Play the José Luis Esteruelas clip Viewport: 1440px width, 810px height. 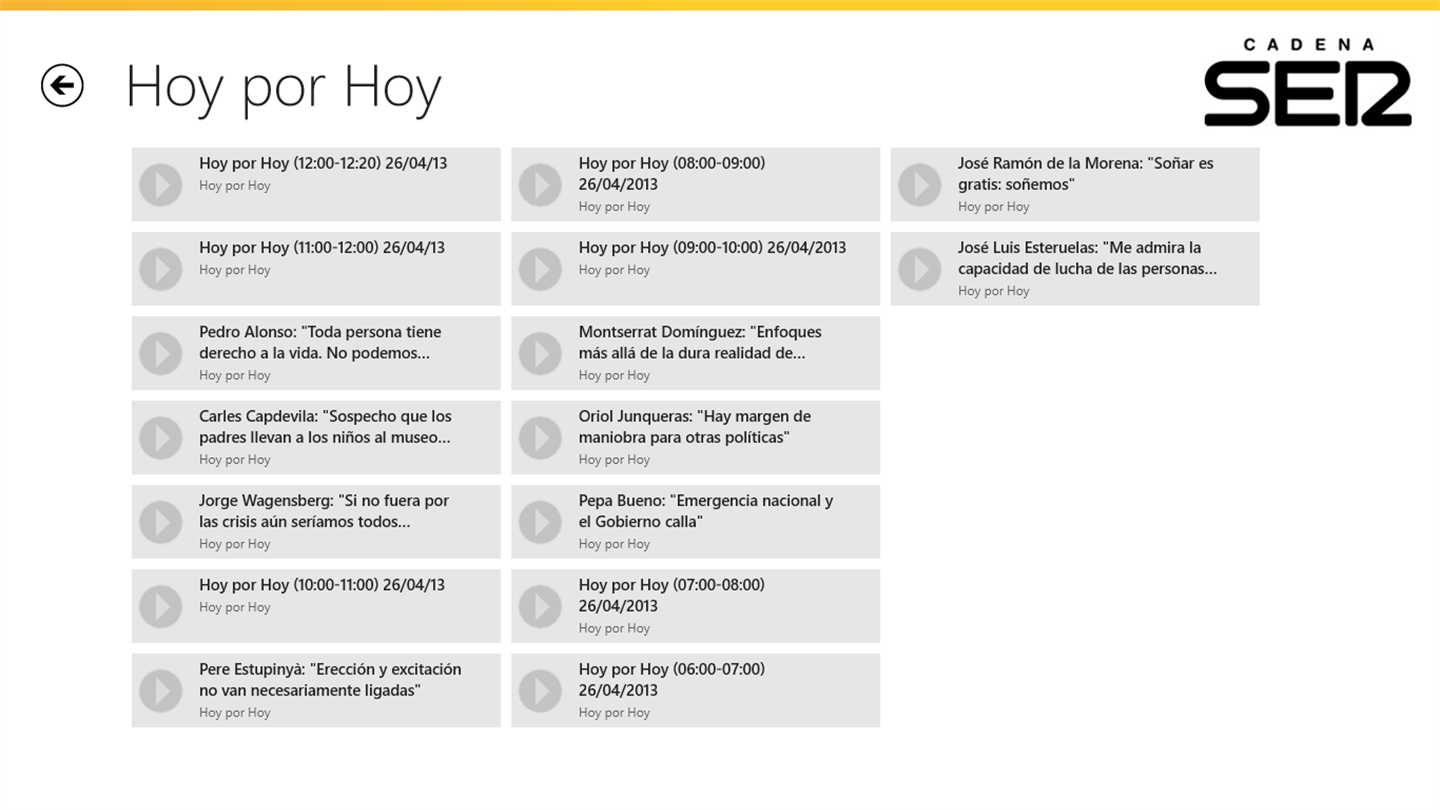point(920,269)
